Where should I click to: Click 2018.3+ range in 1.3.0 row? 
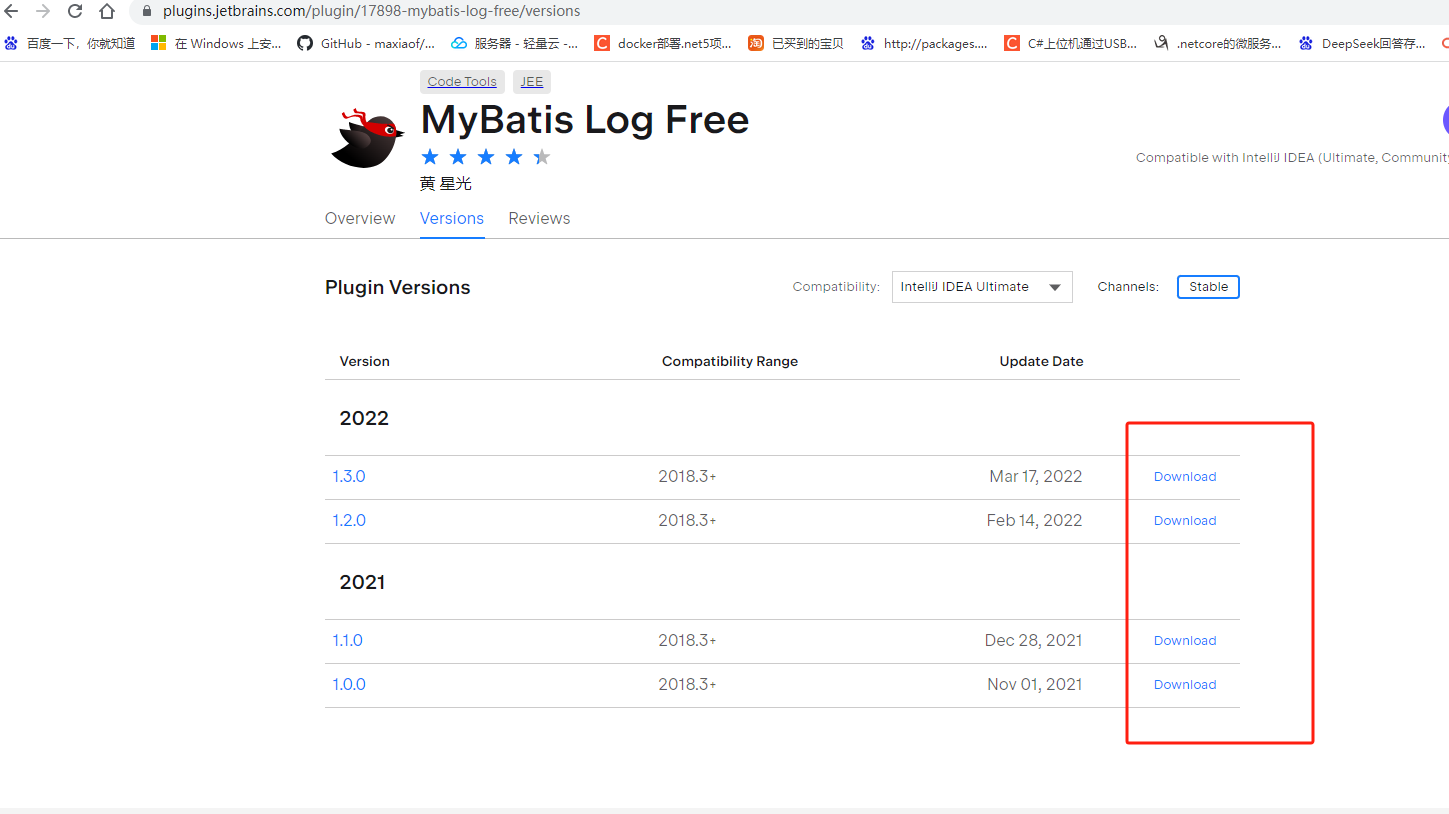(x=687, y=476)
